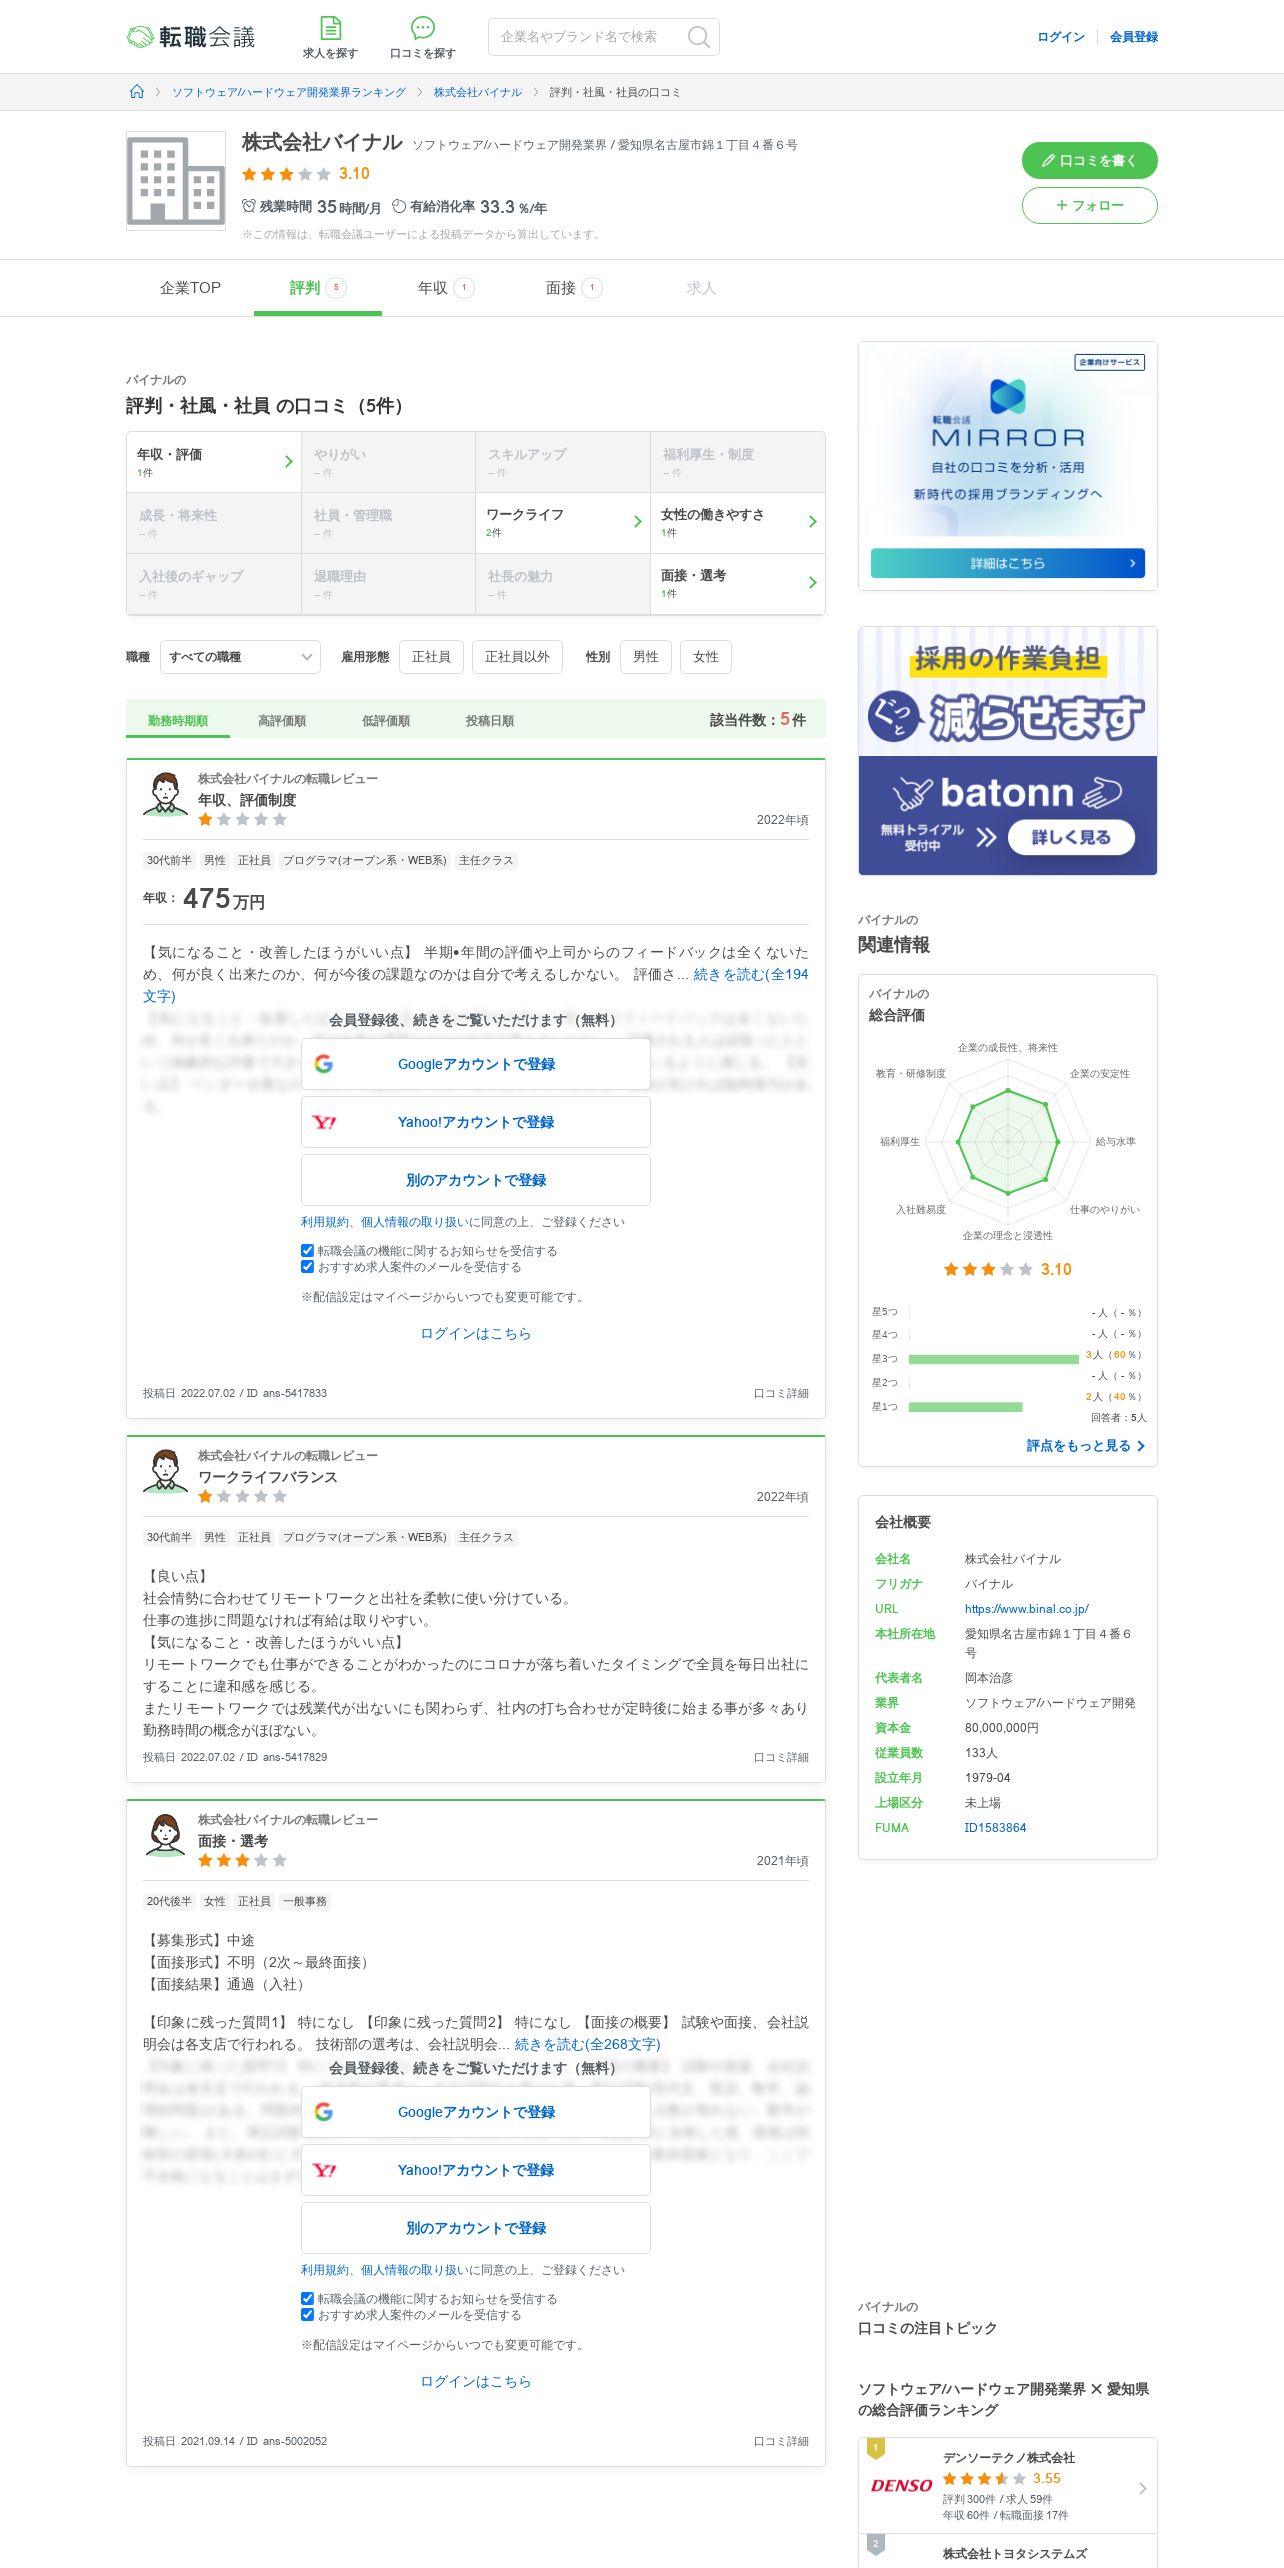Click the reviewer avatar of ワークライフバランス review
The width and height of the screenshot is (1284, 2568).
165,1470
